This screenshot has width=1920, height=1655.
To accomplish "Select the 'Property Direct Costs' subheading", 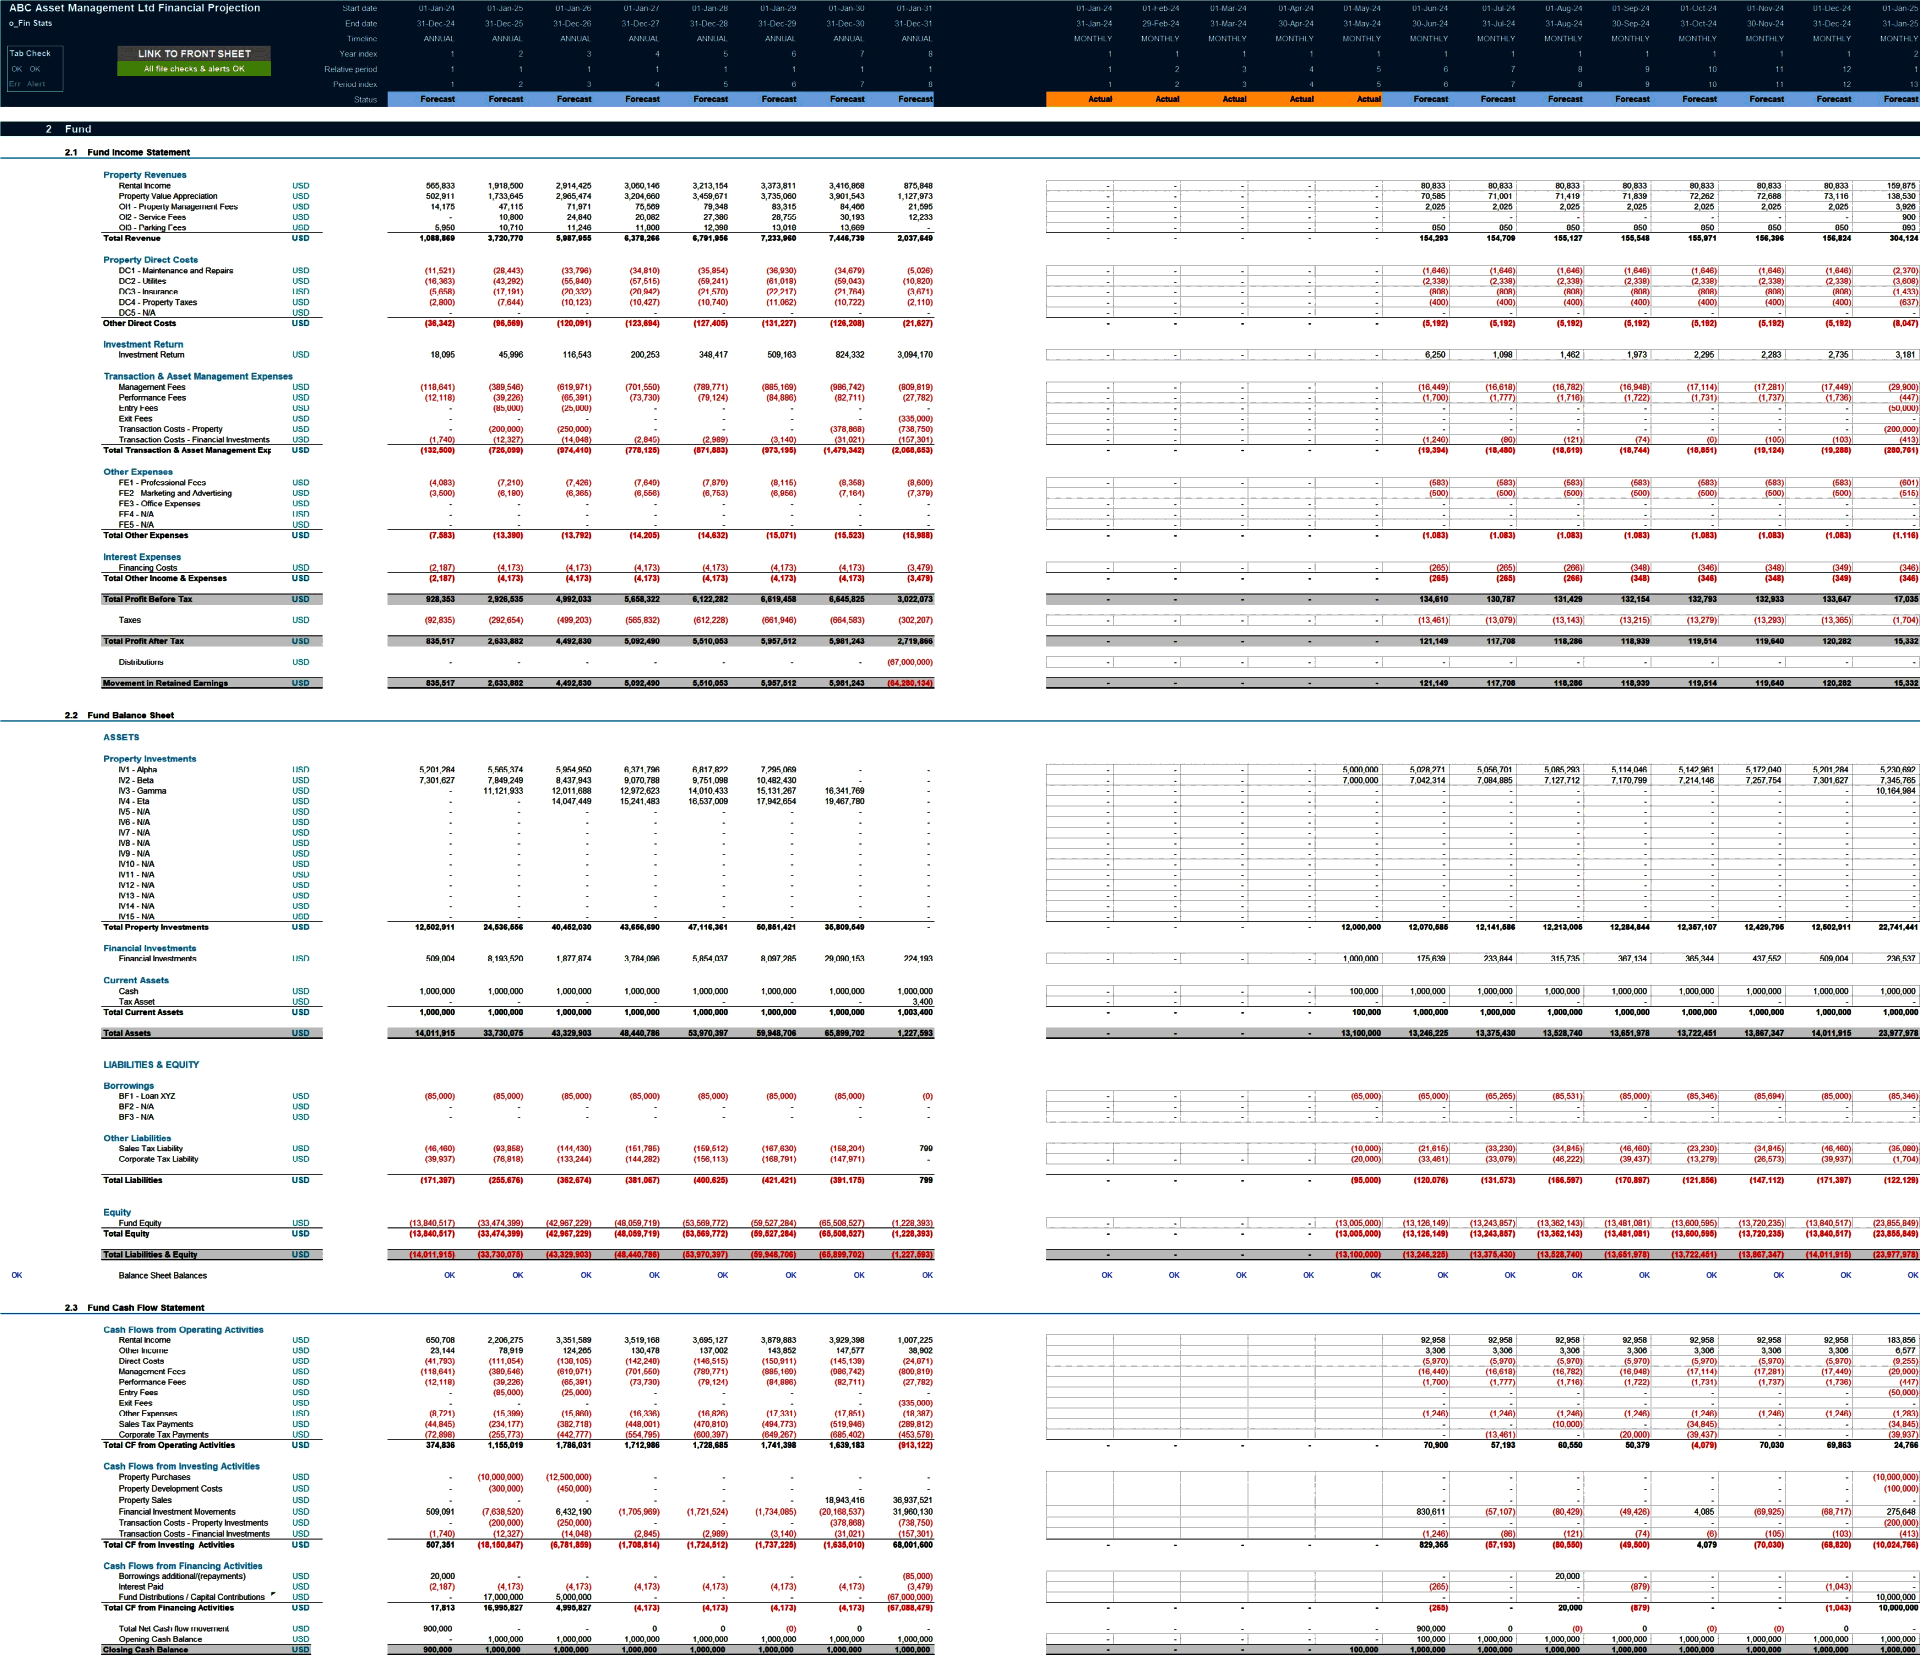I will 151,260.
